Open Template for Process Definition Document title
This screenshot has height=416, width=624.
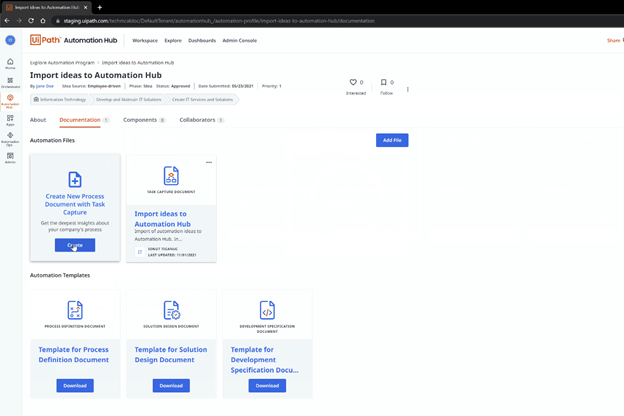[x=74, y=355]
